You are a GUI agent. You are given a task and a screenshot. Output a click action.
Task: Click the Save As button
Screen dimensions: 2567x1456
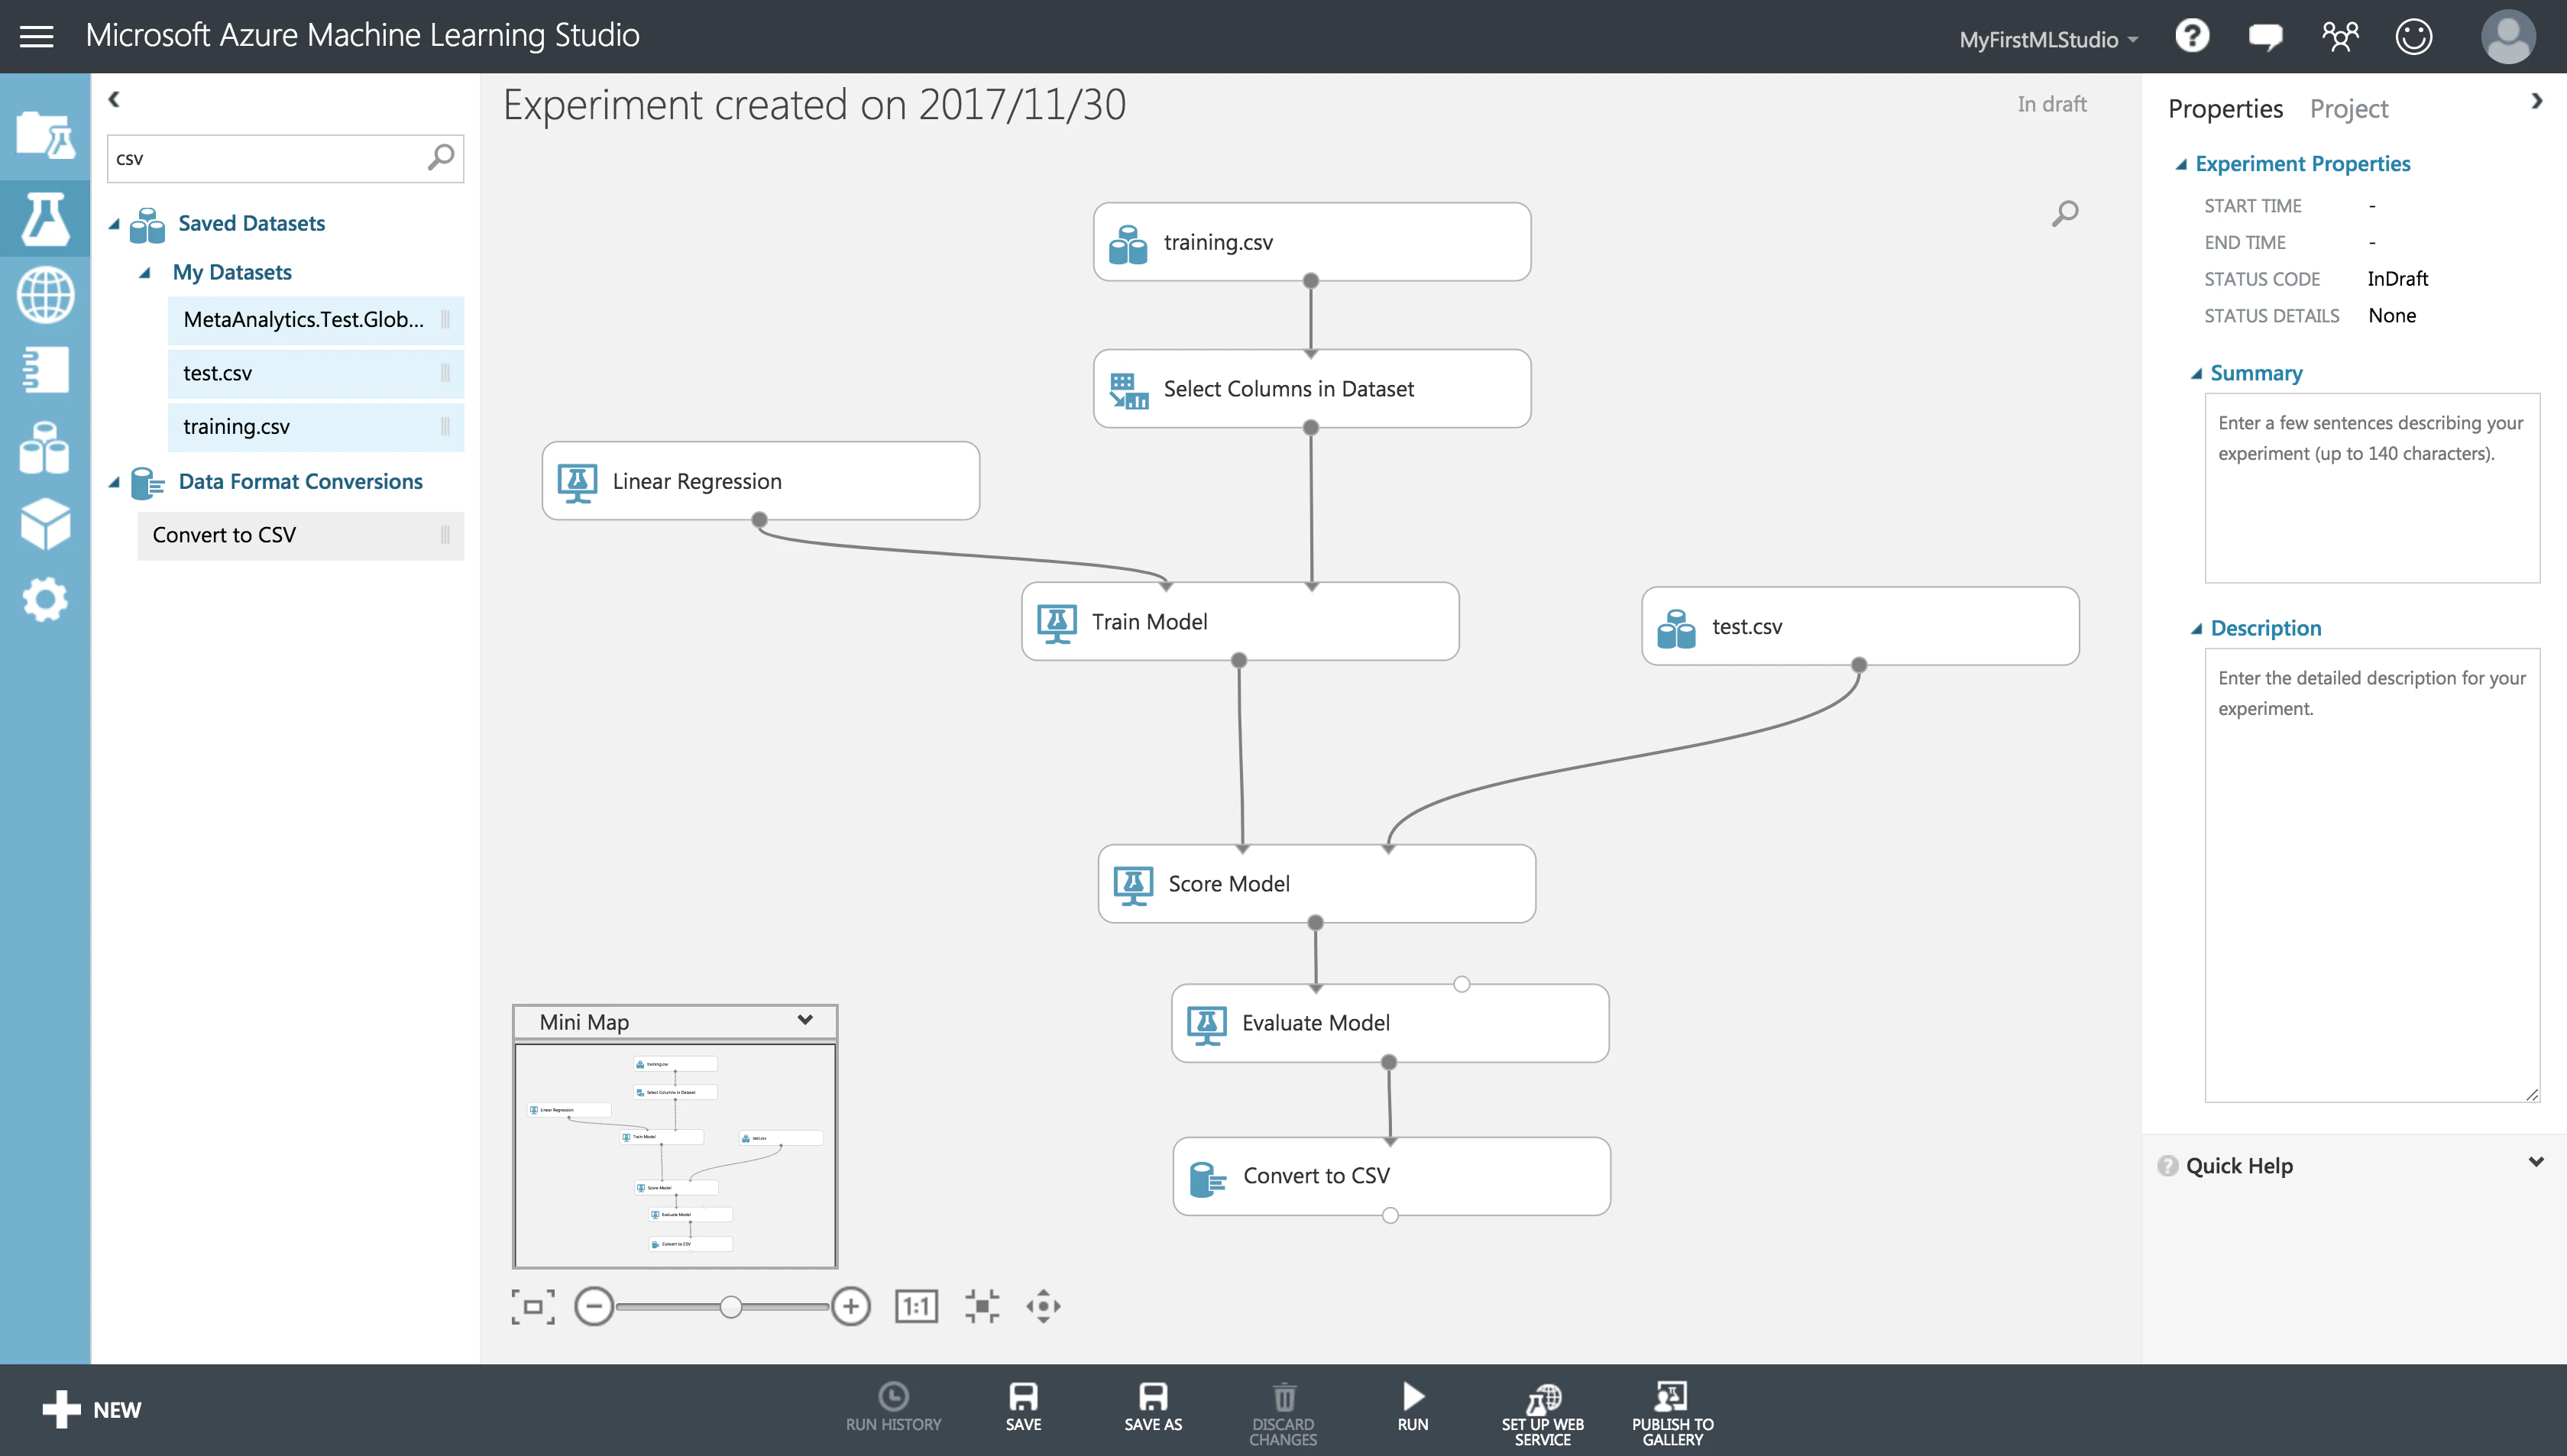(1153, 1407)
